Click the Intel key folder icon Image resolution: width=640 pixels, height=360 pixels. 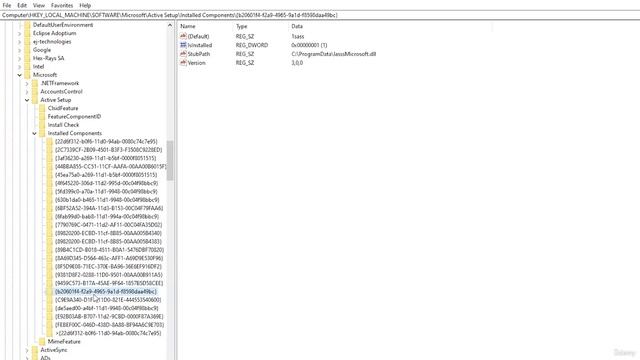pyautogui.click(x=27, y=67)
